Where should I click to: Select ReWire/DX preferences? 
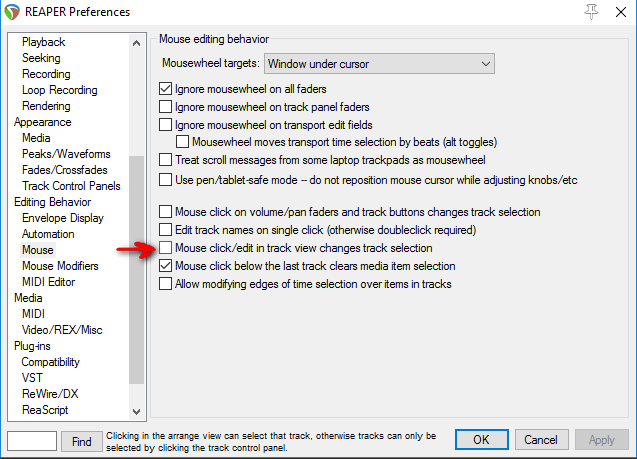pyautogui.click(x=50, y=394)
